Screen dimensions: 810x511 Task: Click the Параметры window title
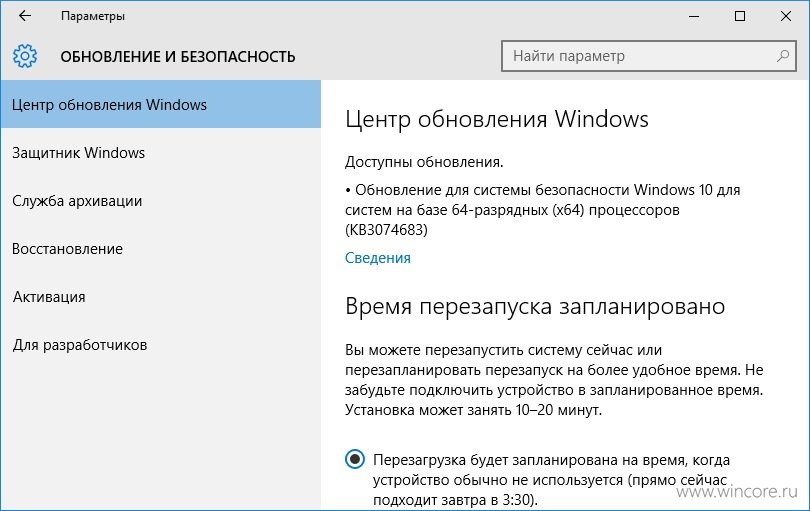click(x=93, y=16)
